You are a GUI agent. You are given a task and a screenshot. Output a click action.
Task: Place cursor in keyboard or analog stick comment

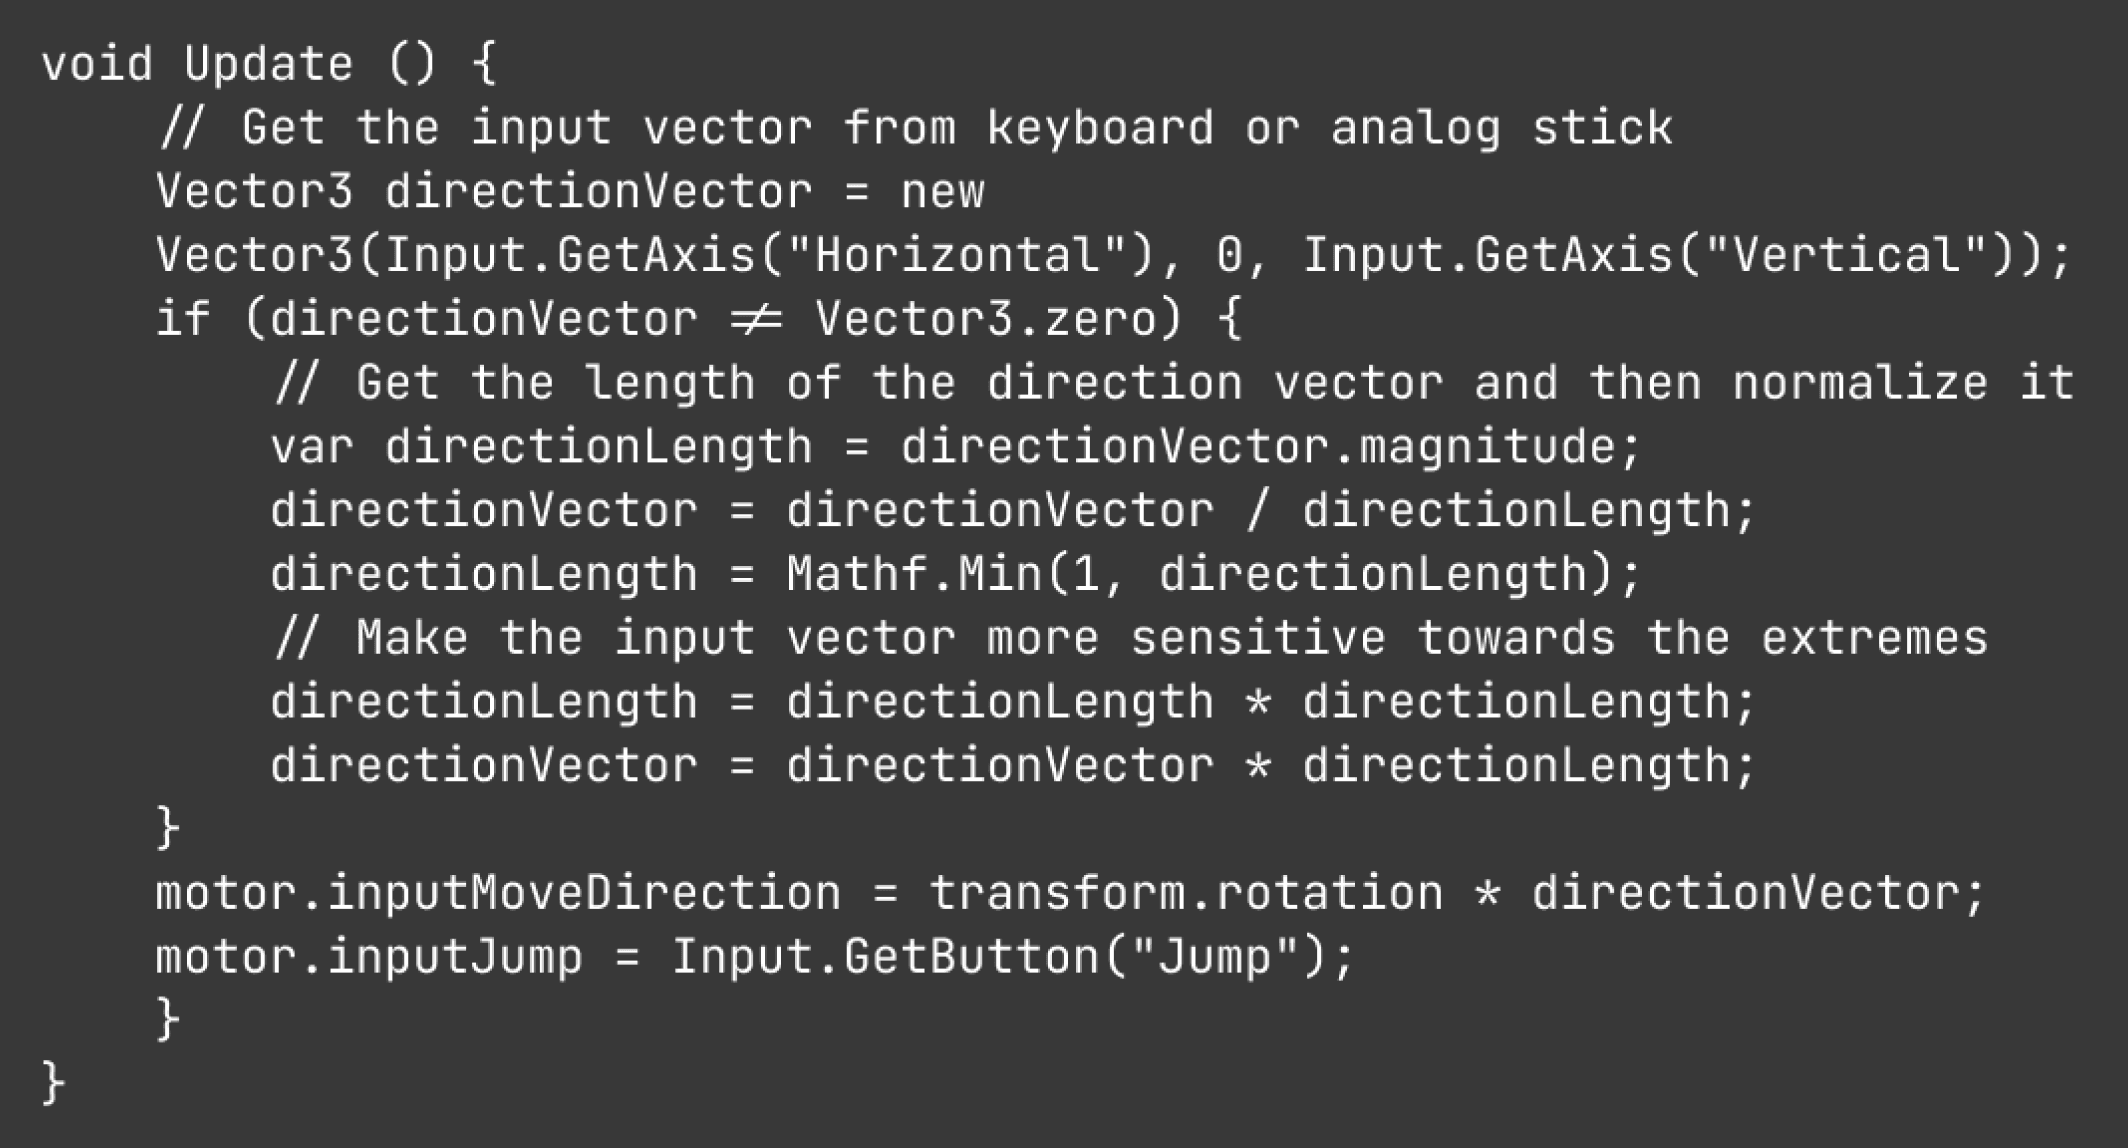[x=1329, y=129]
